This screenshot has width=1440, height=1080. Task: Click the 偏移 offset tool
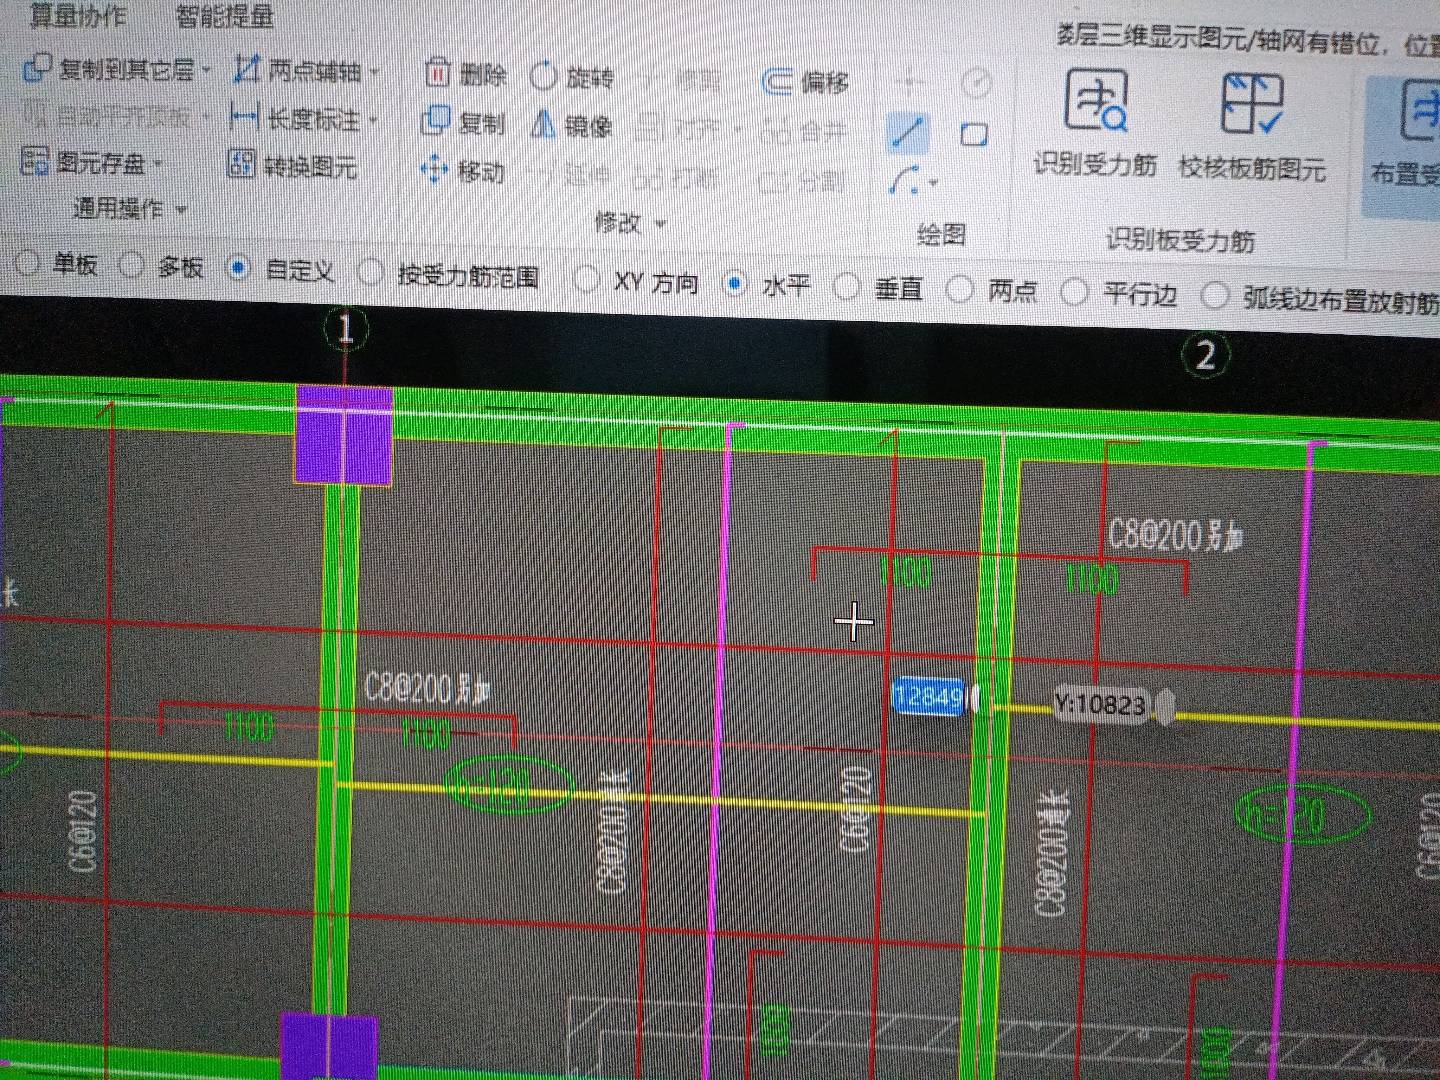pyautogui.click(x=806, y=82)
